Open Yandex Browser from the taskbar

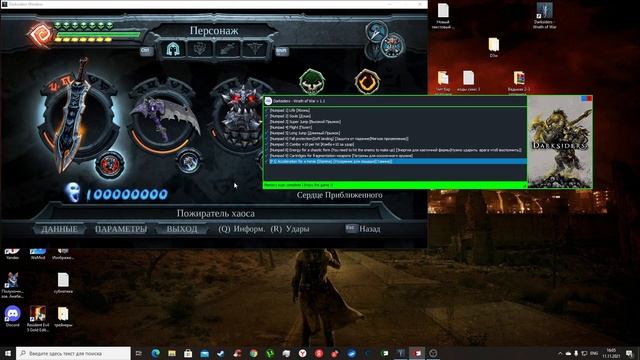(302, 353)
